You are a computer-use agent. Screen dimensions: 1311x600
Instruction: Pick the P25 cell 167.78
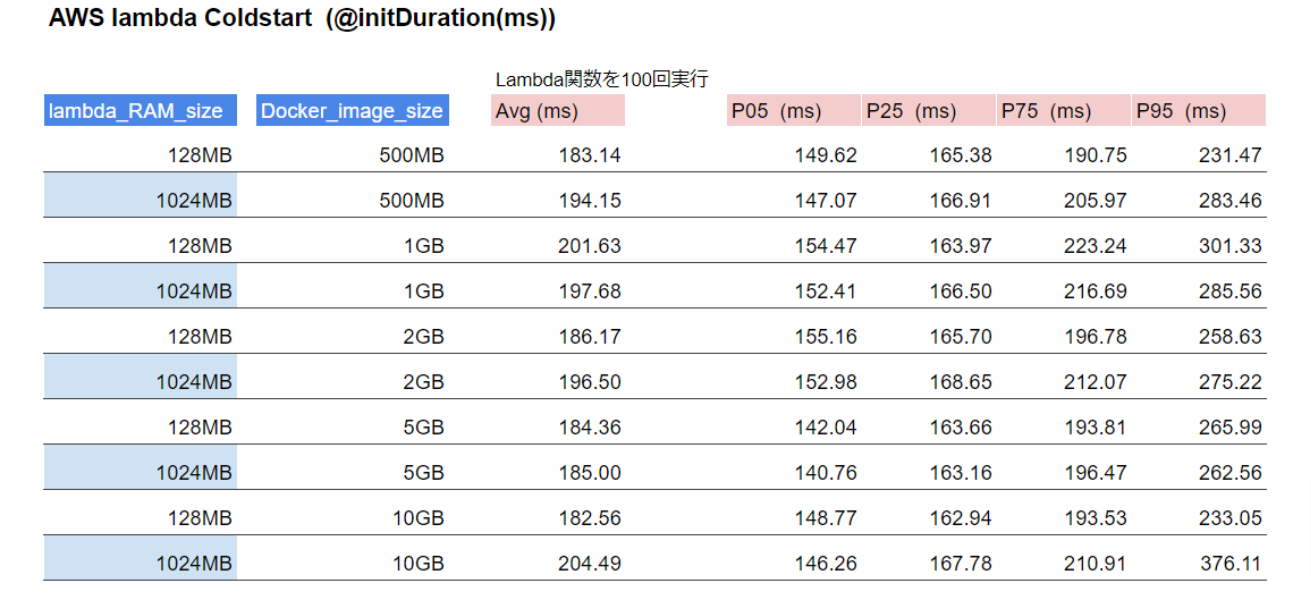960,564
